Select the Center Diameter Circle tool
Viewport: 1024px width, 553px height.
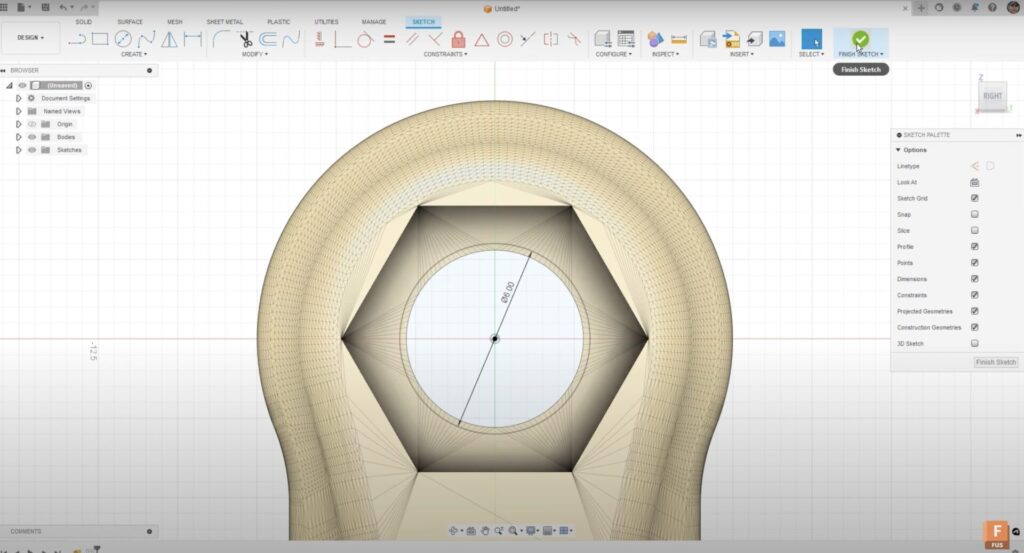coord(123,40)
